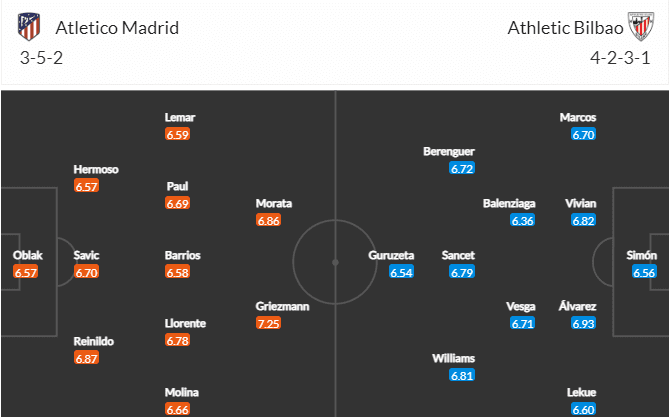The height and width of the screenshot is (417, 669).
Task: Click Balenziaga's 6.36 rating badge
Action: click(523, 221)
